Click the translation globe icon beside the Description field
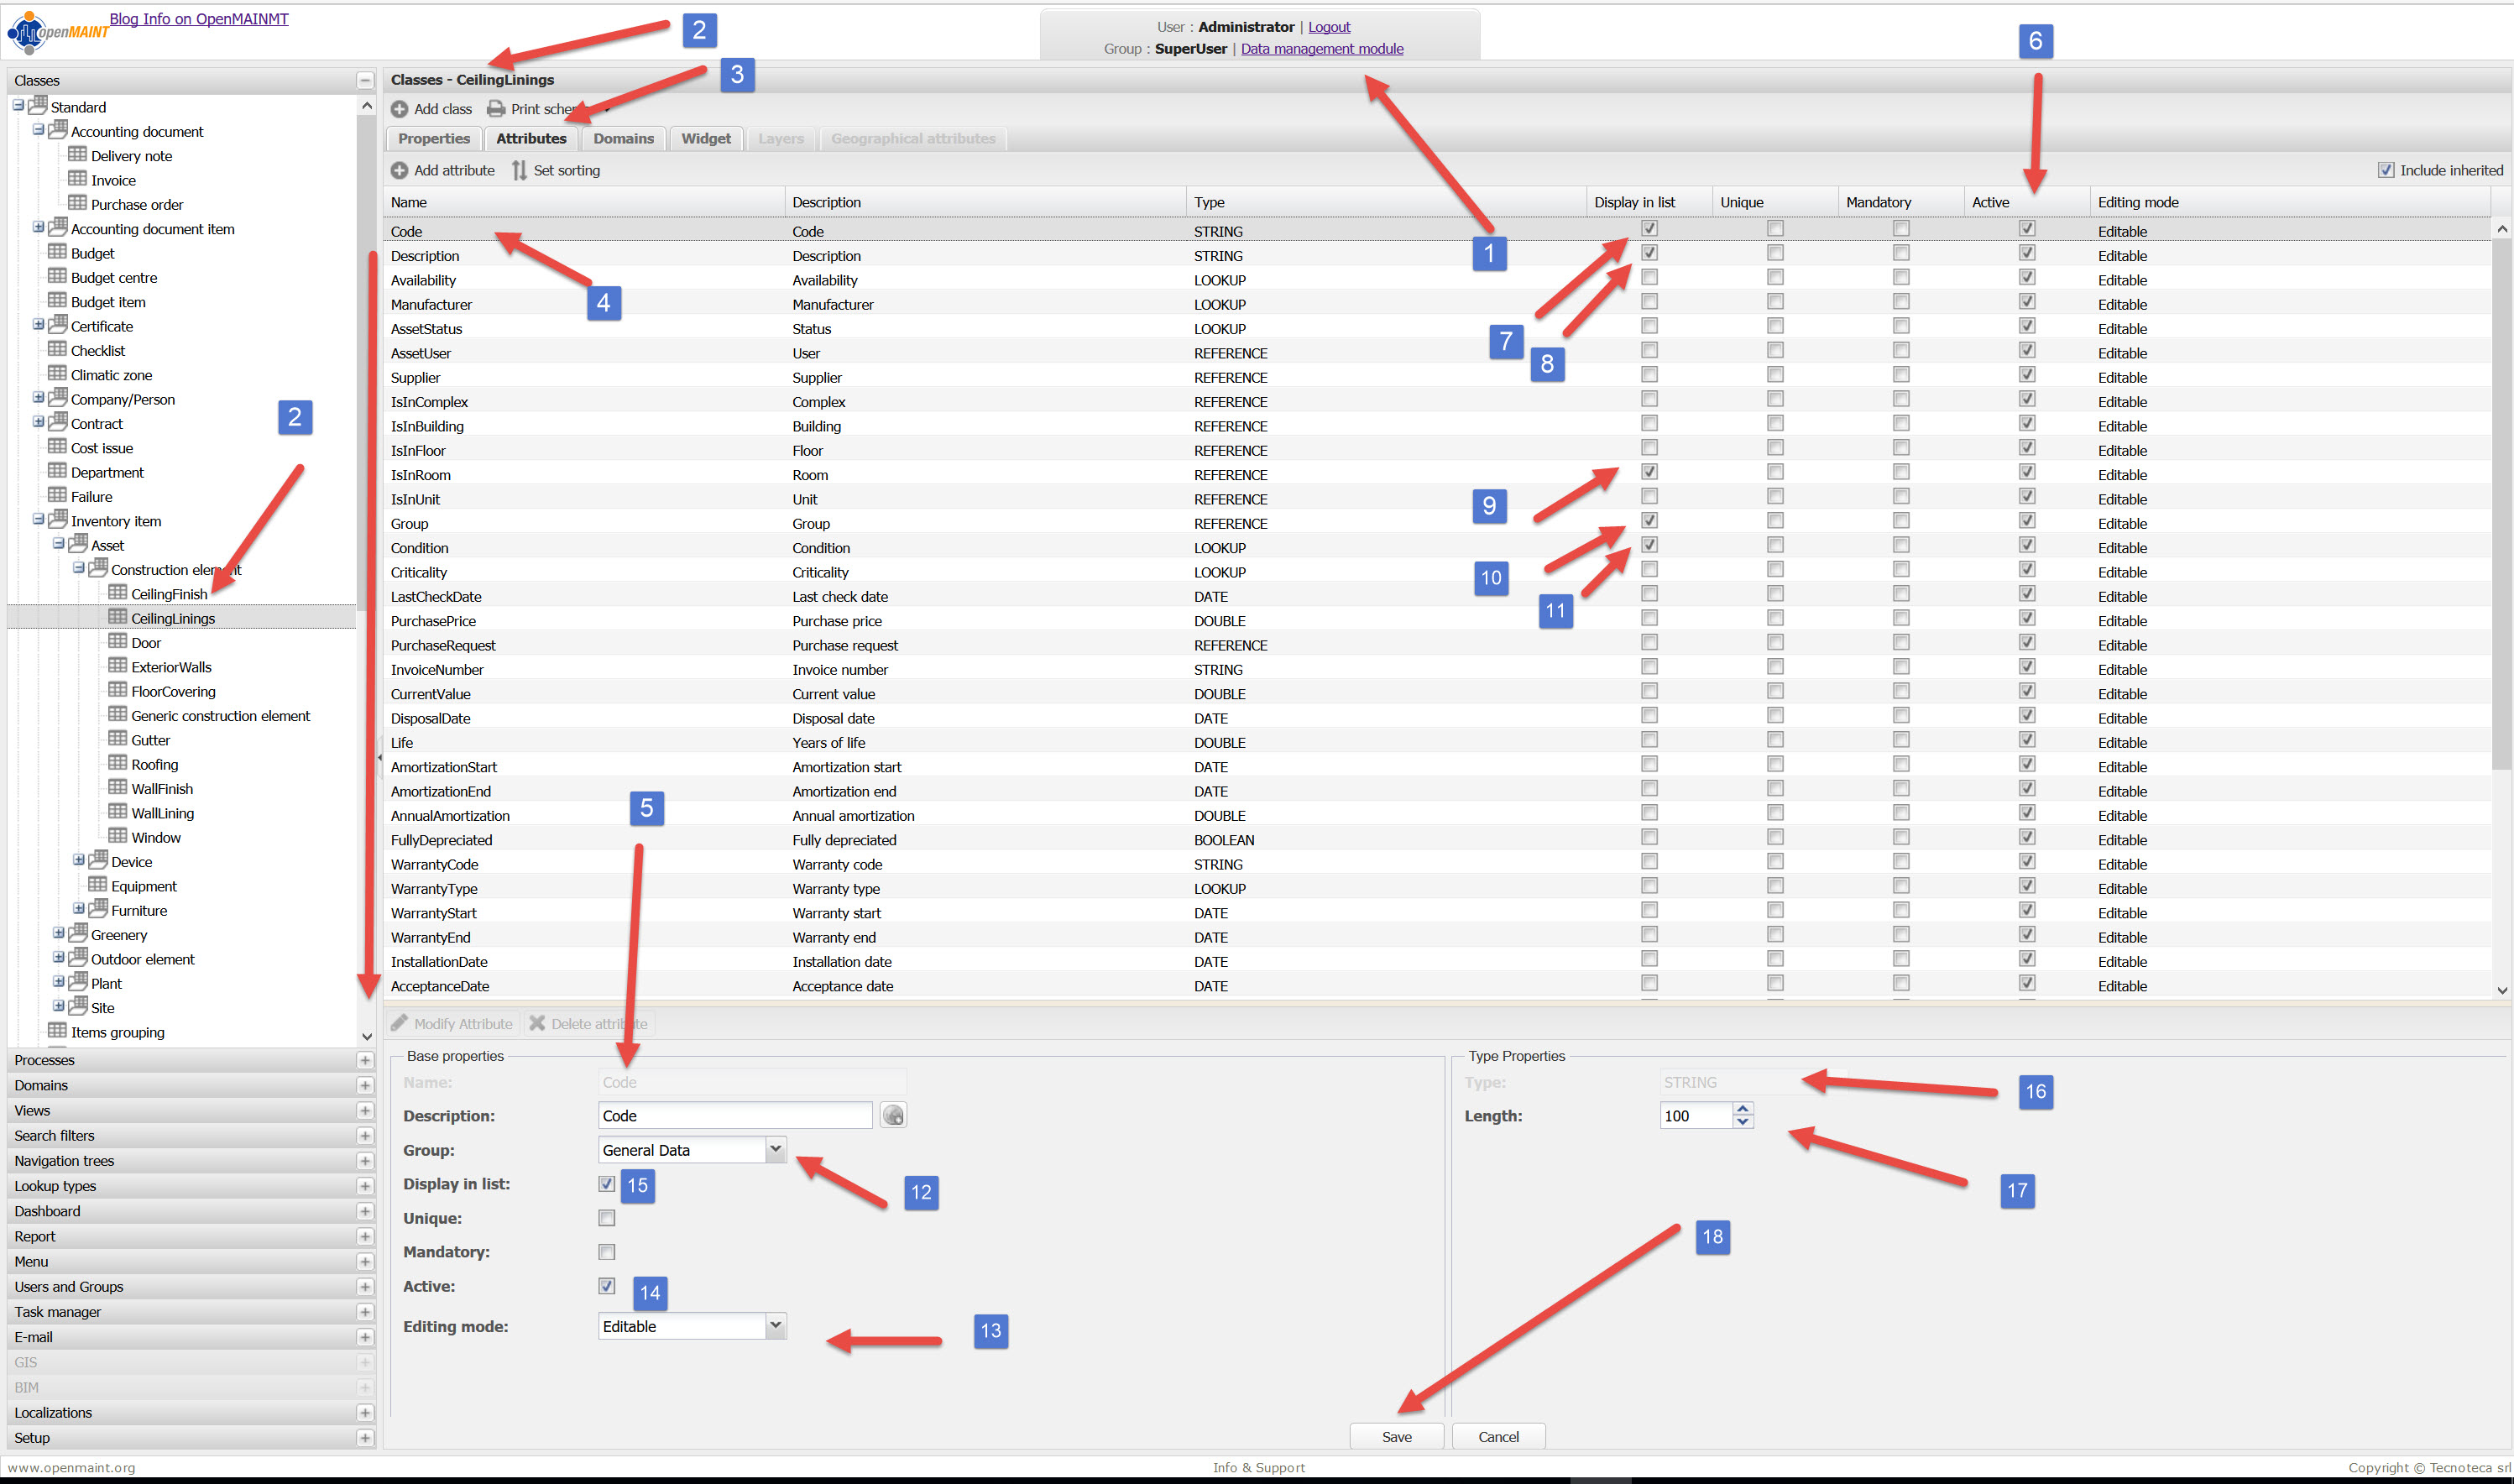 tap(893, 1115)
